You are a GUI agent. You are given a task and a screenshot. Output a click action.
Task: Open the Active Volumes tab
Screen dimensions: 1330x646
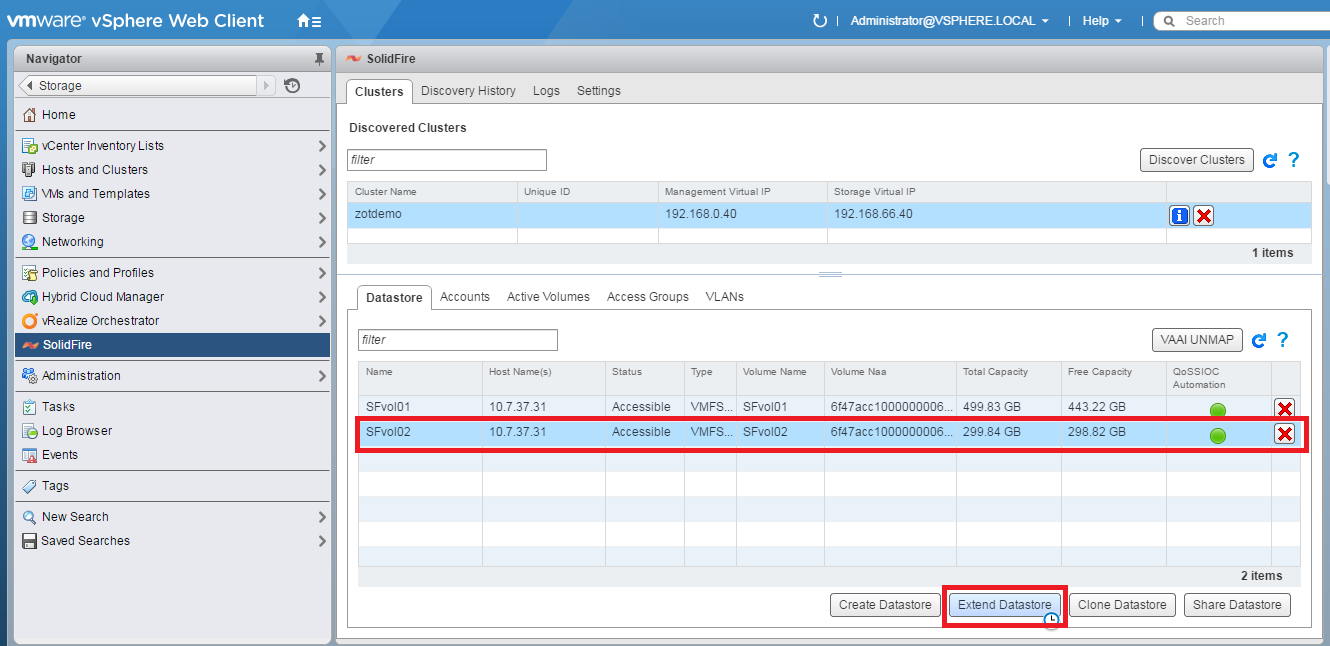click(548, 297)
